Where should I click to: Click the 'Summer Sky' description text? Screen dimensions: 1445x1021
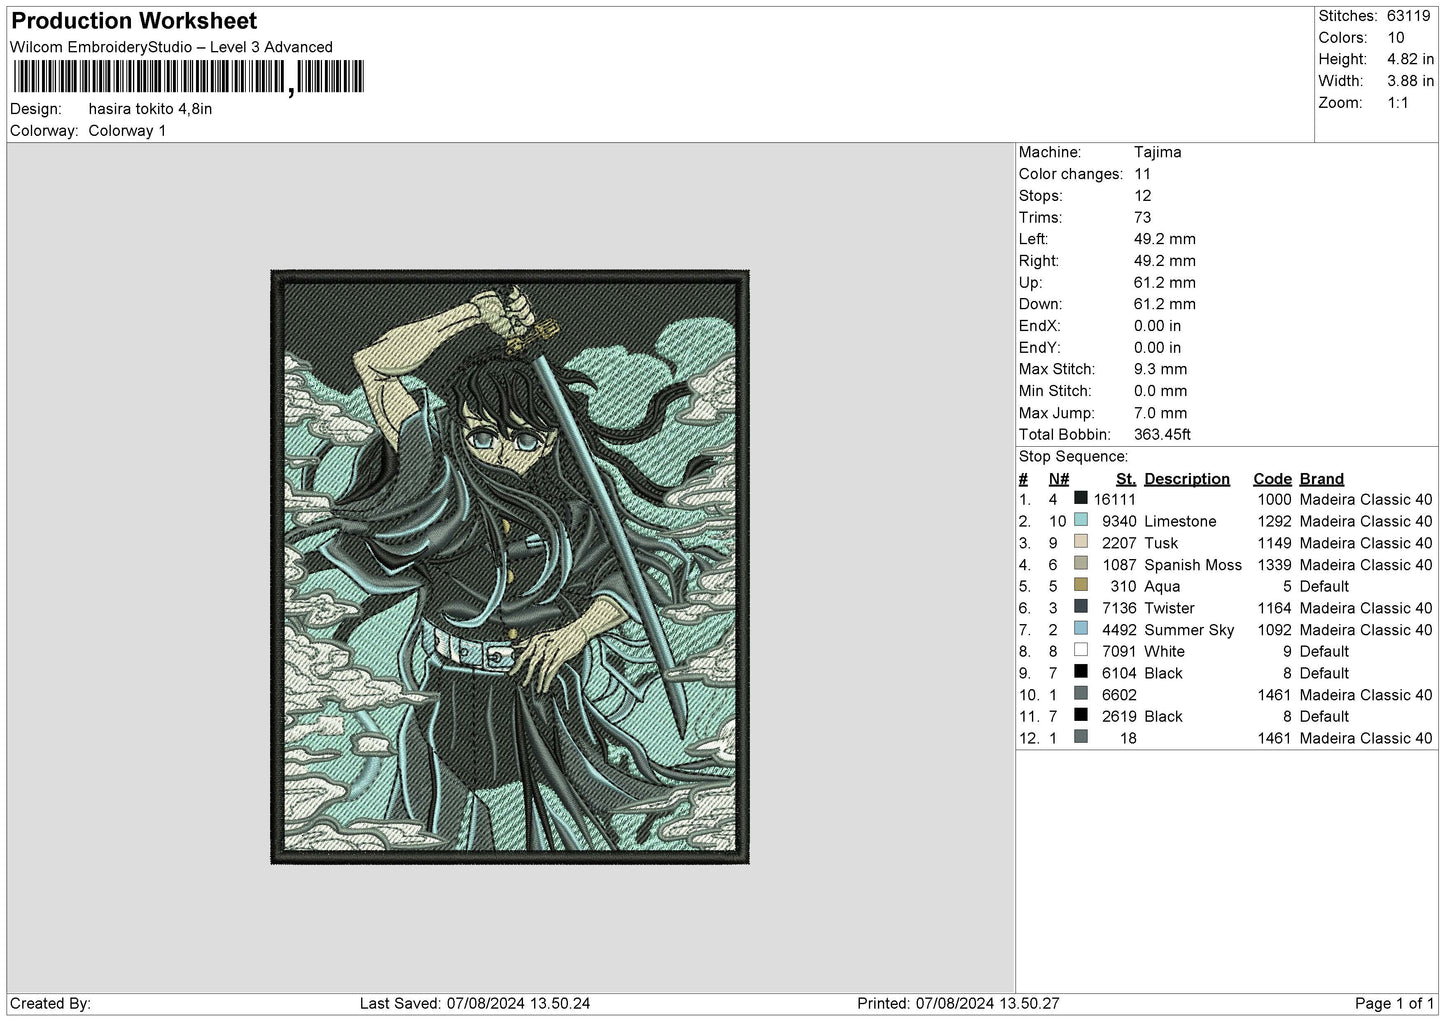[1189, 631]
